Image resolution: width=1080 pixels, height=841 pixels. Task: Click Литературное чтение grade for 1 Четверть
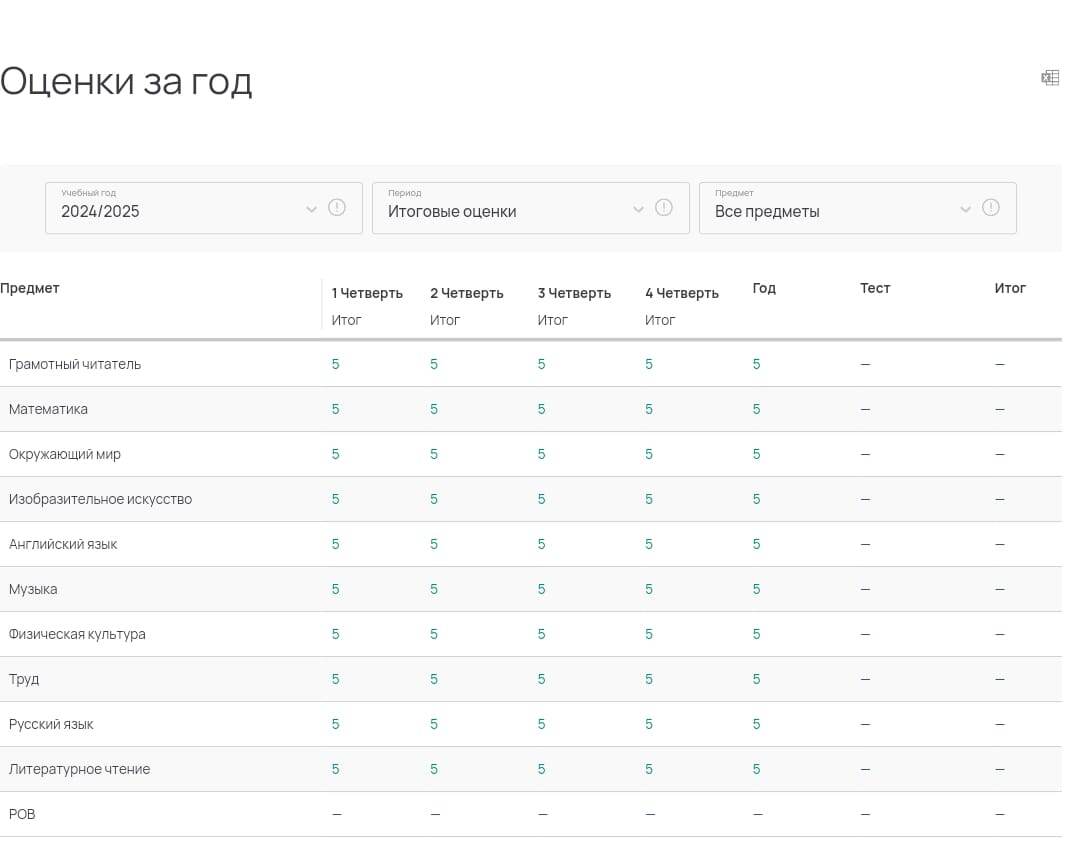point(336,769)
